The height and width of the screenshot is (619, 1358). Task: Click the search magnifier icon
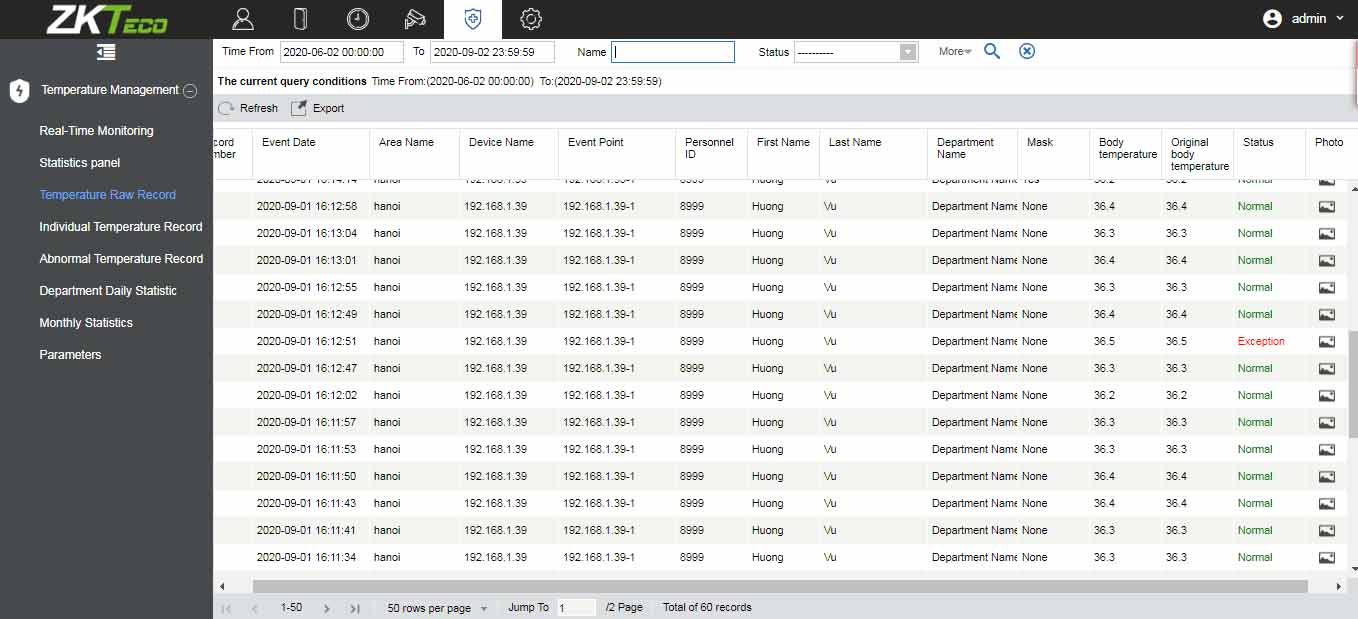[992, 51]
